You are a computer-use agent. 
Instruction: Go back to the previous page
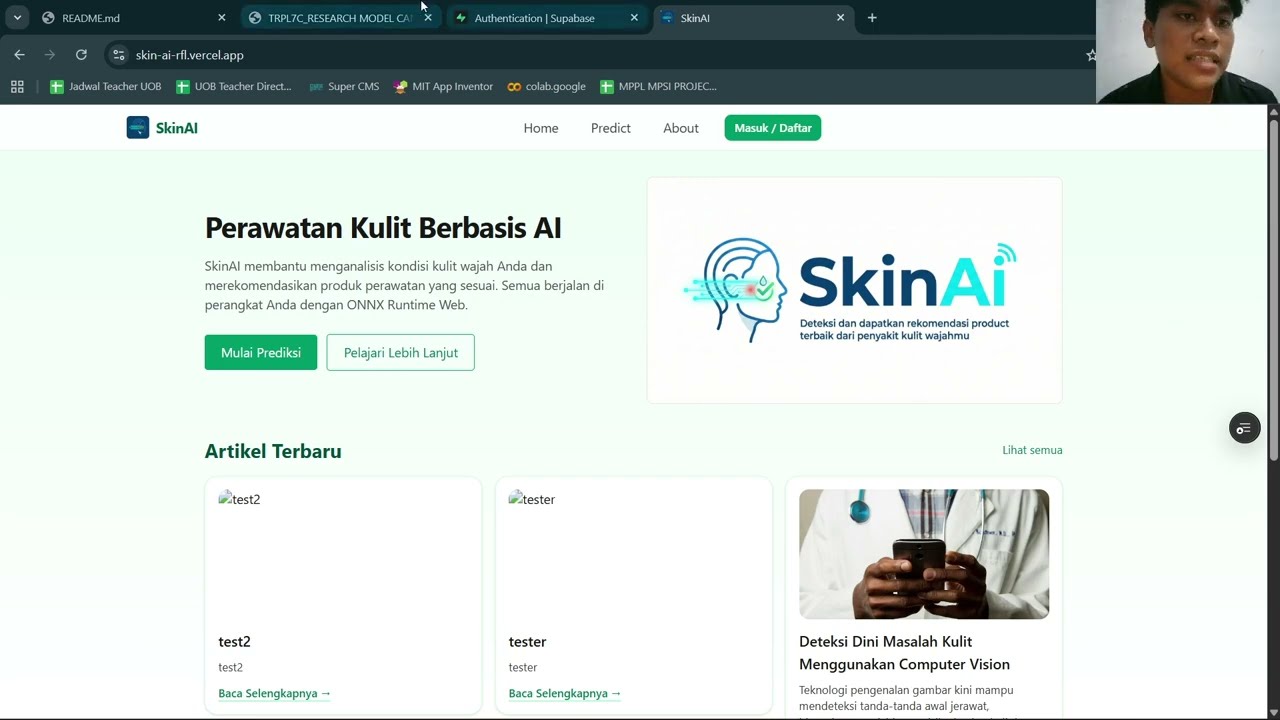point(19,55)
